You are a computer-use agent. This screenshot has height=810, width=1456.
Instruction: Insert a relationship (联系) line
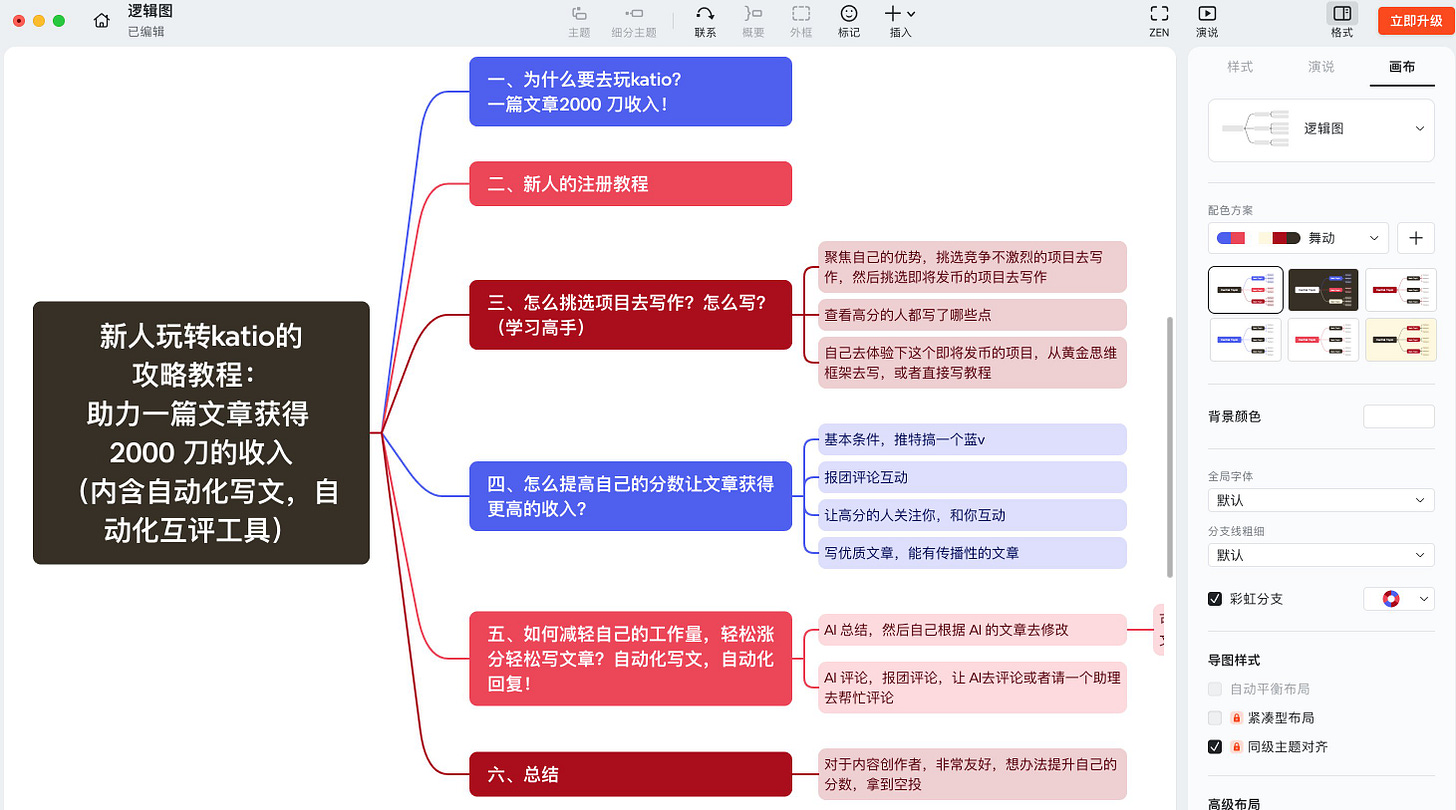pos(705,21)
